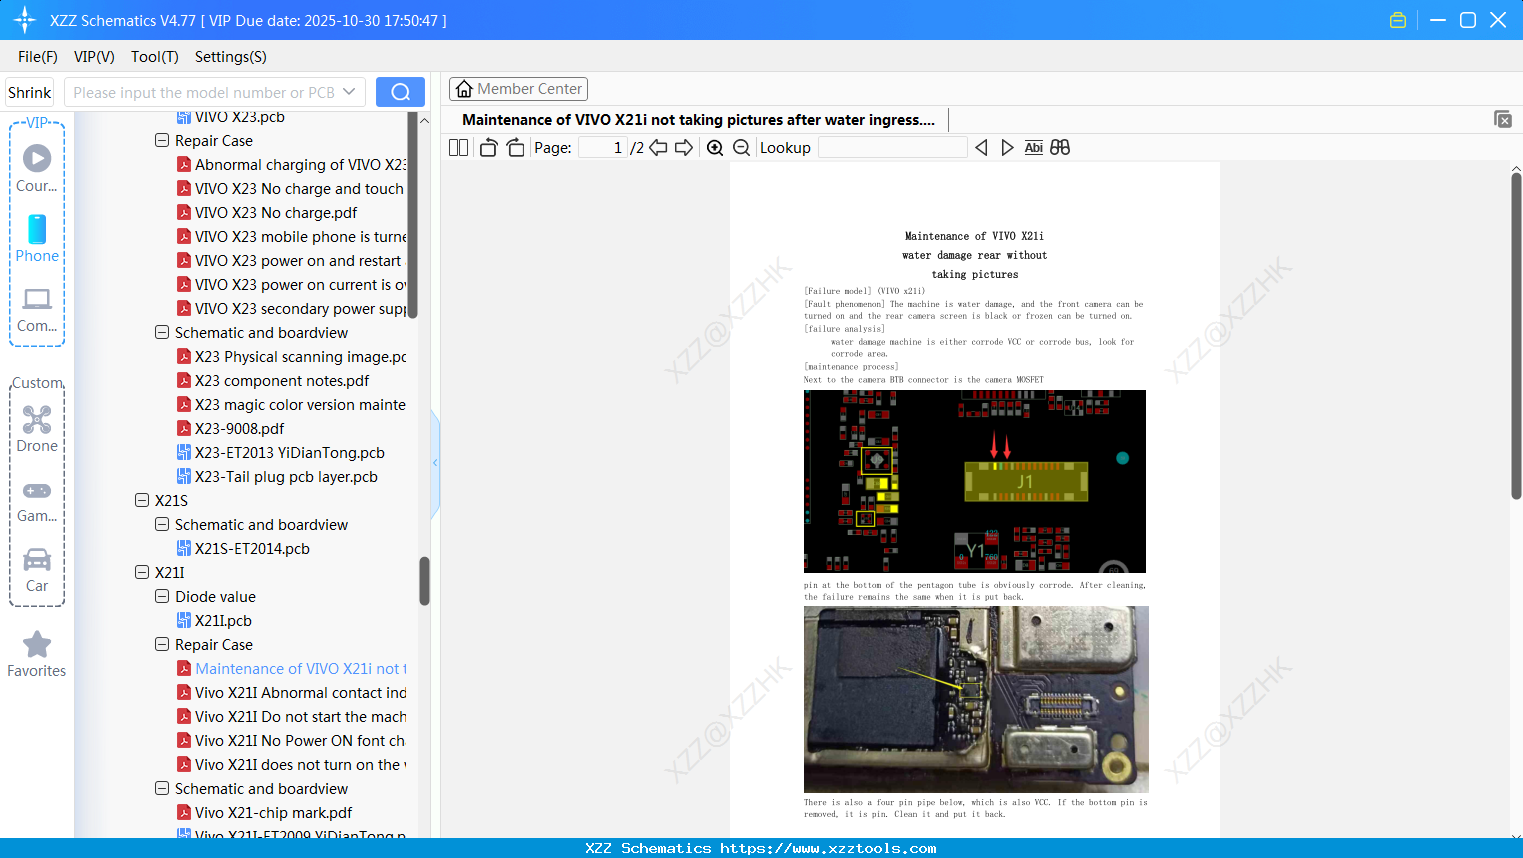Collapse the X21S tree node
Viewport: 1523px width, 858px height.
tap(142, 500)
